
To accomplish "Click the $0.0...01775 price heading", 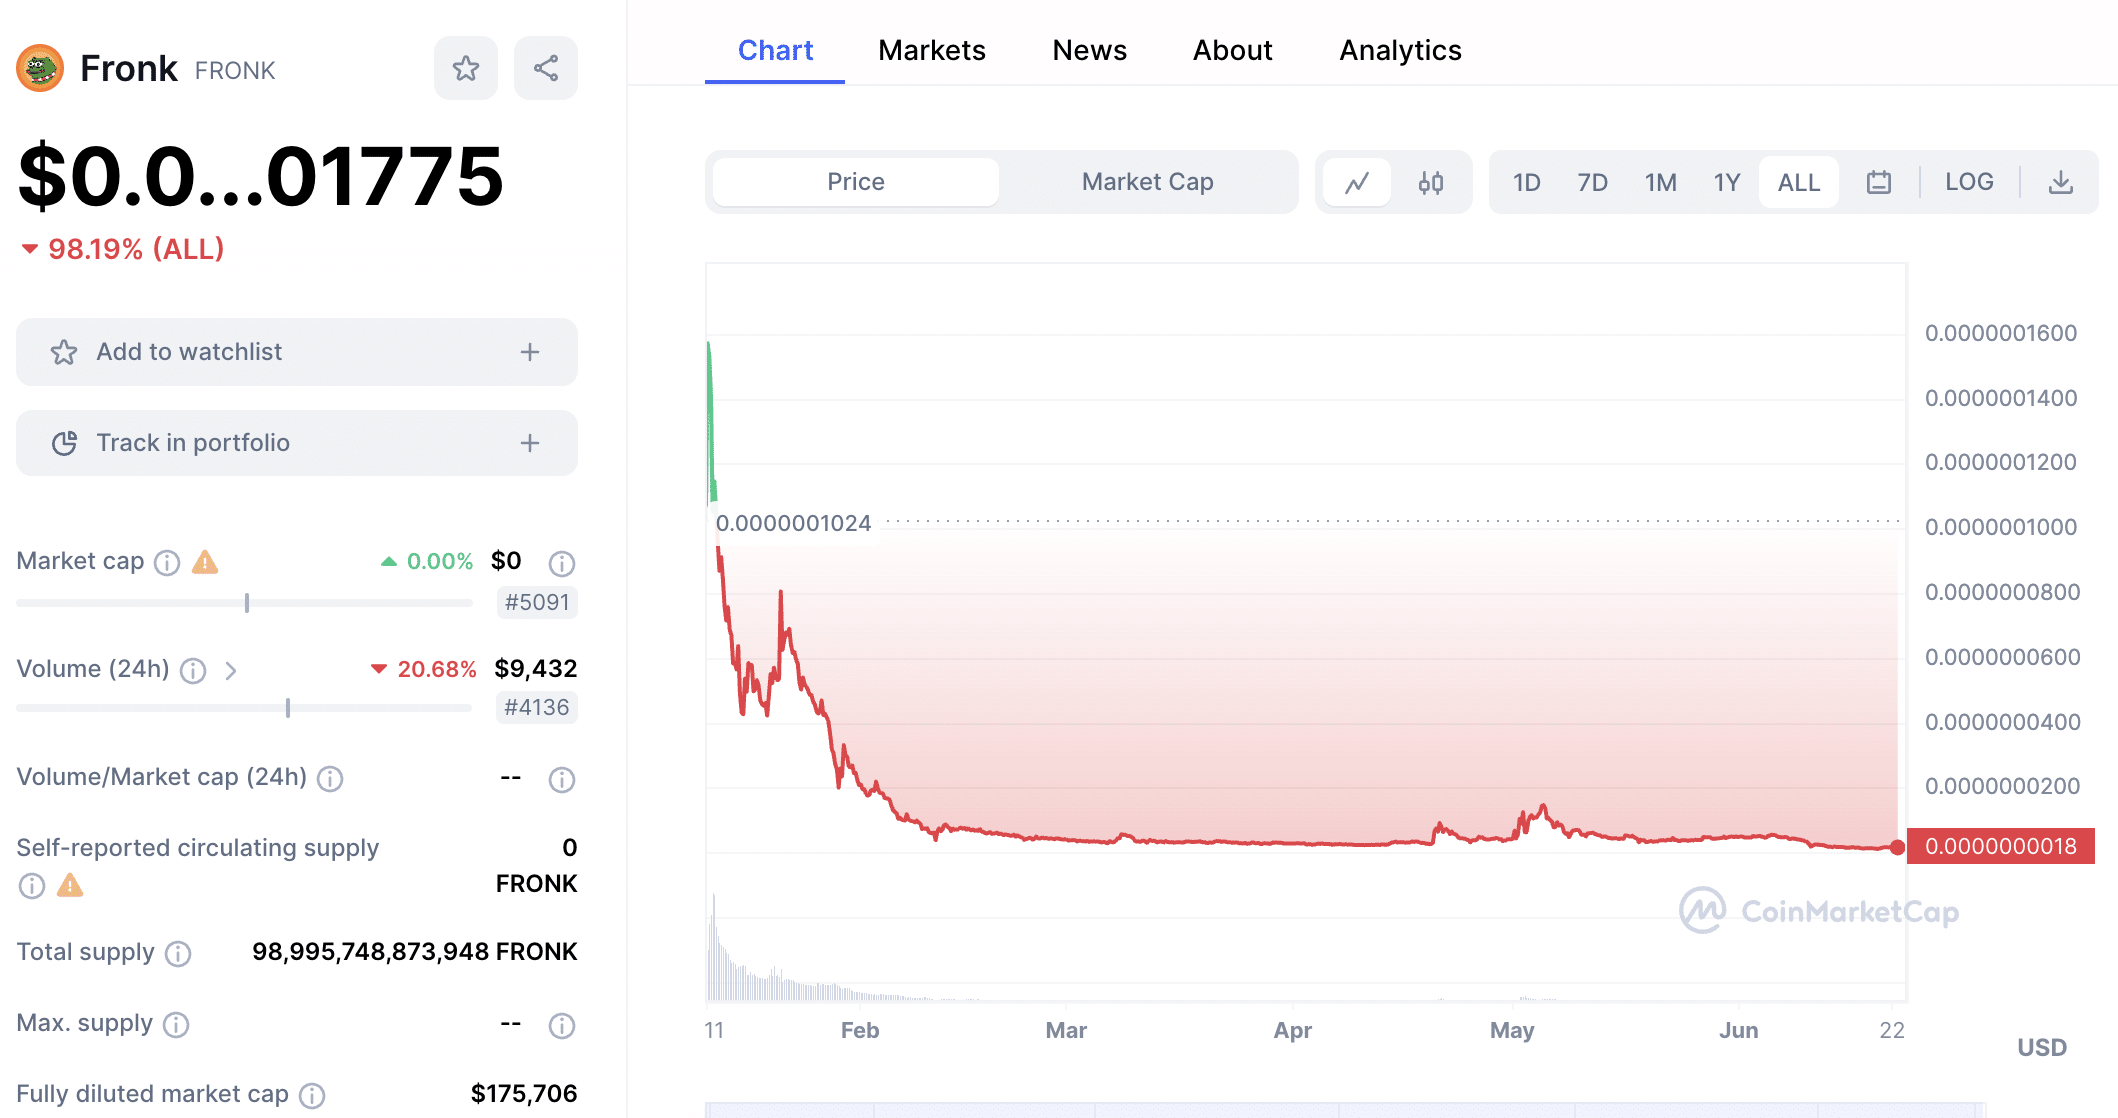I will click(x=261, y=177).
